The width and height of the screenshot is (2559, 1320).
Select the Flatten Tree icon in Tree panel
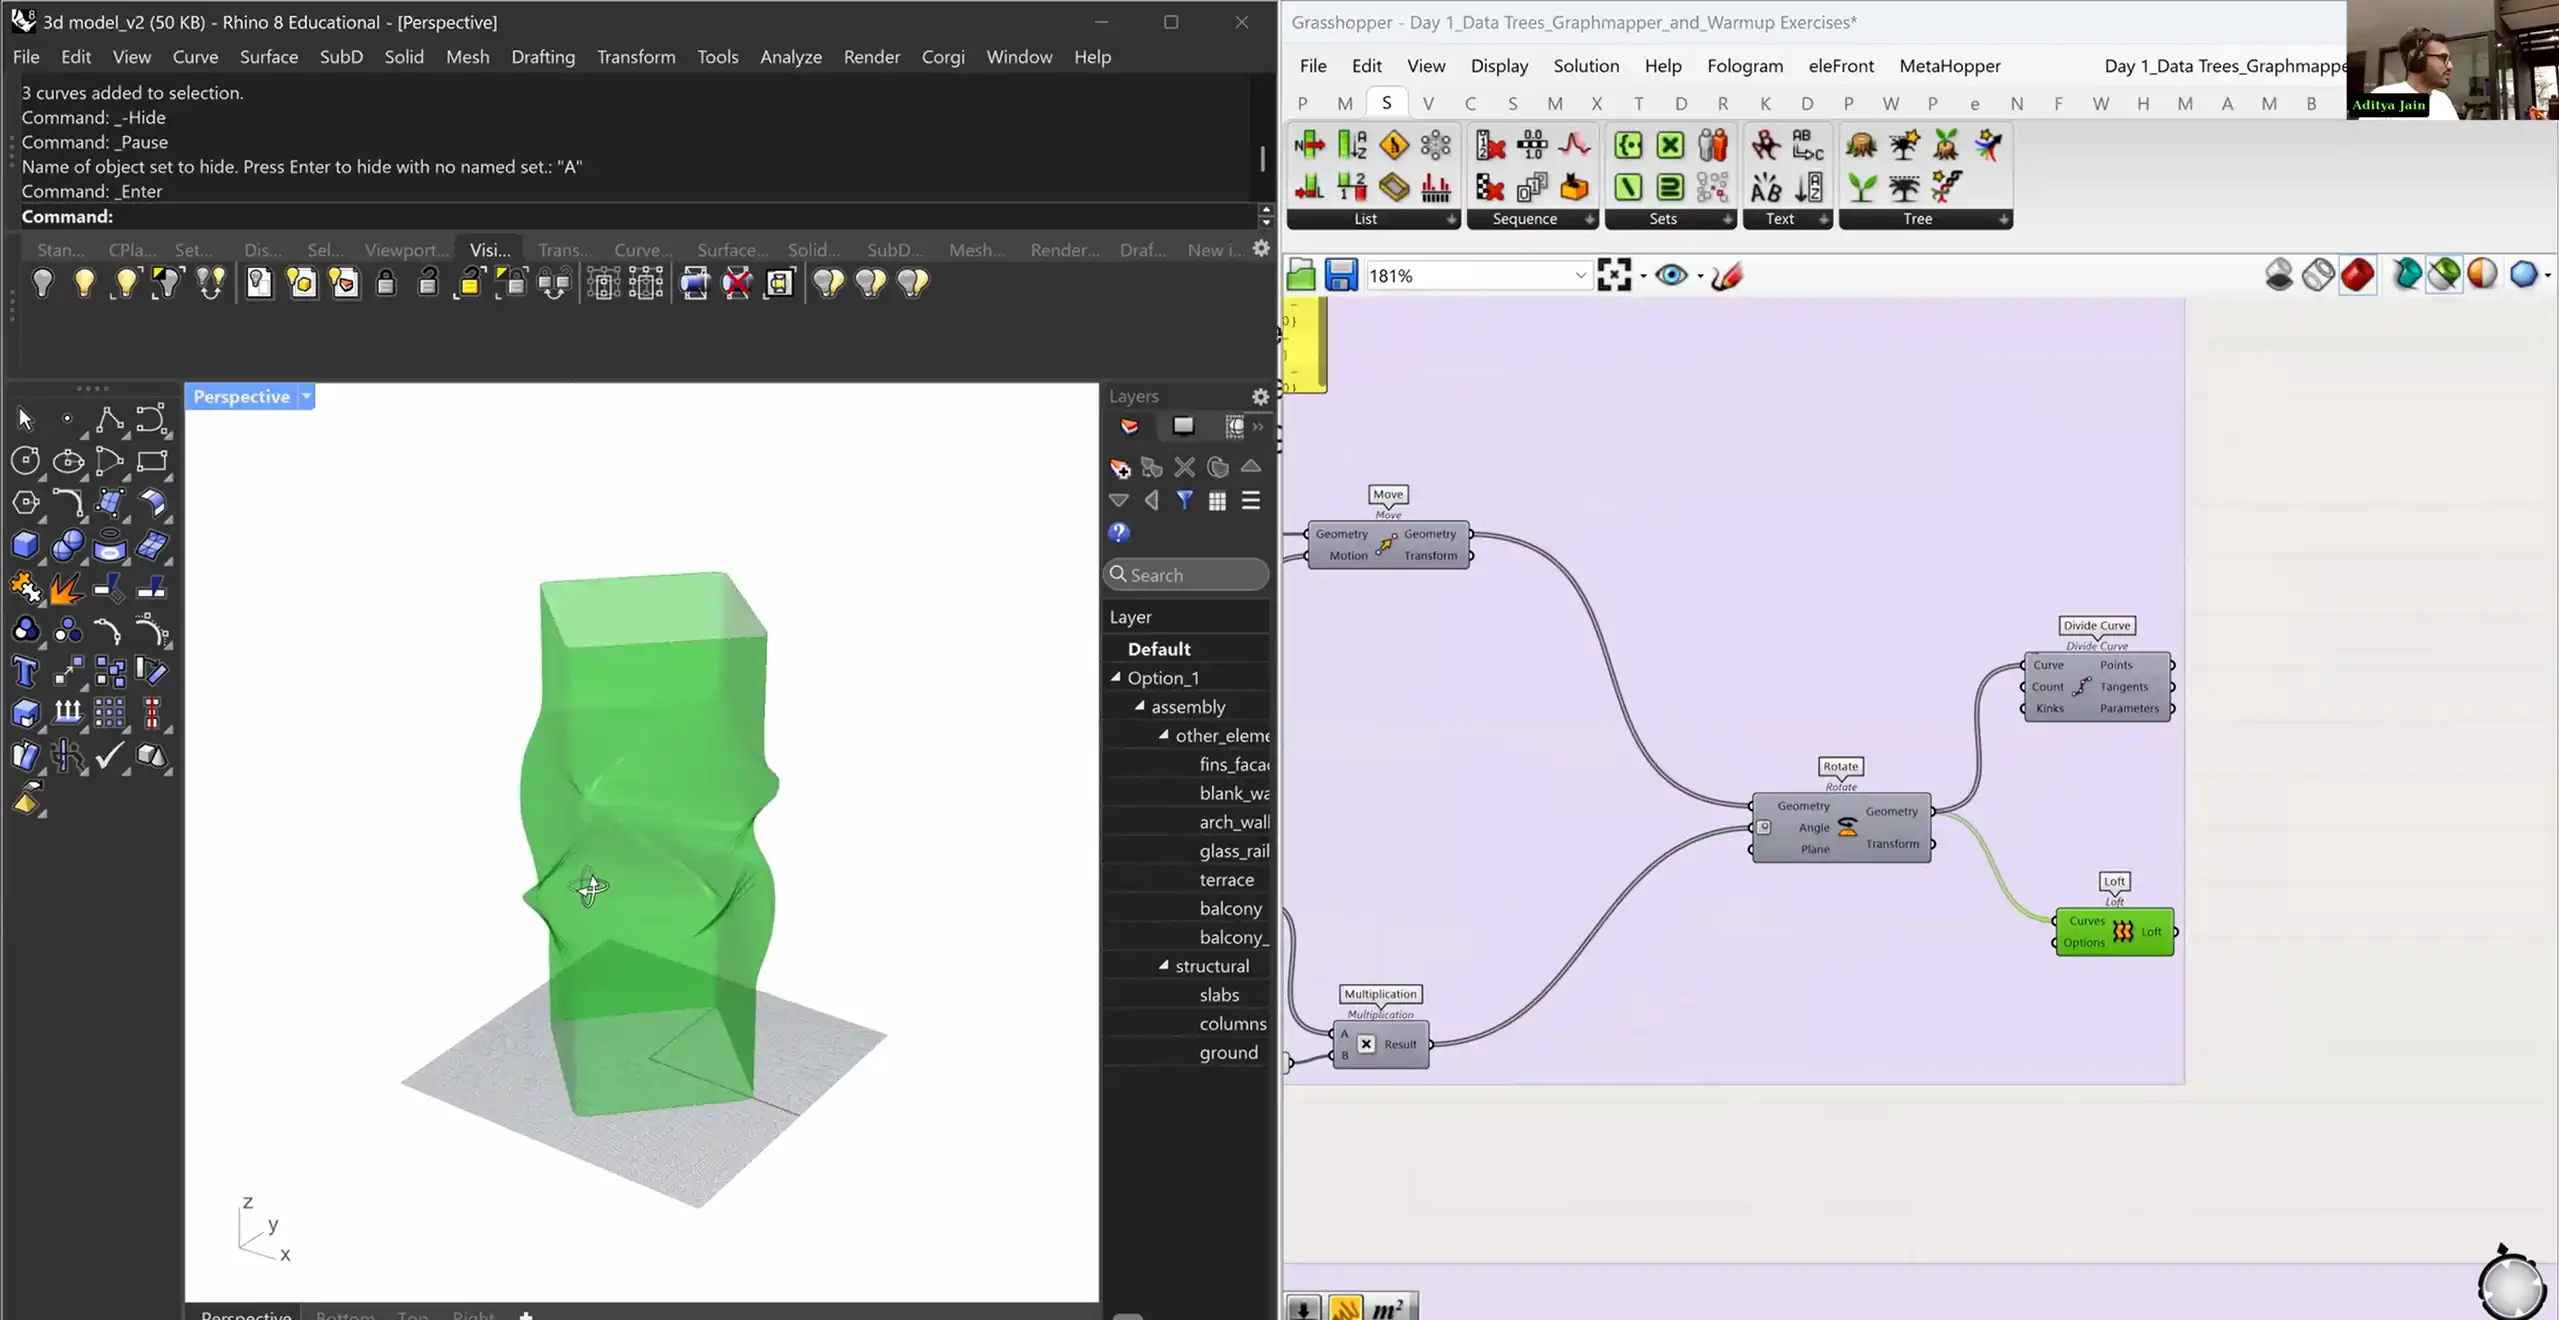tap(1905, 188)
